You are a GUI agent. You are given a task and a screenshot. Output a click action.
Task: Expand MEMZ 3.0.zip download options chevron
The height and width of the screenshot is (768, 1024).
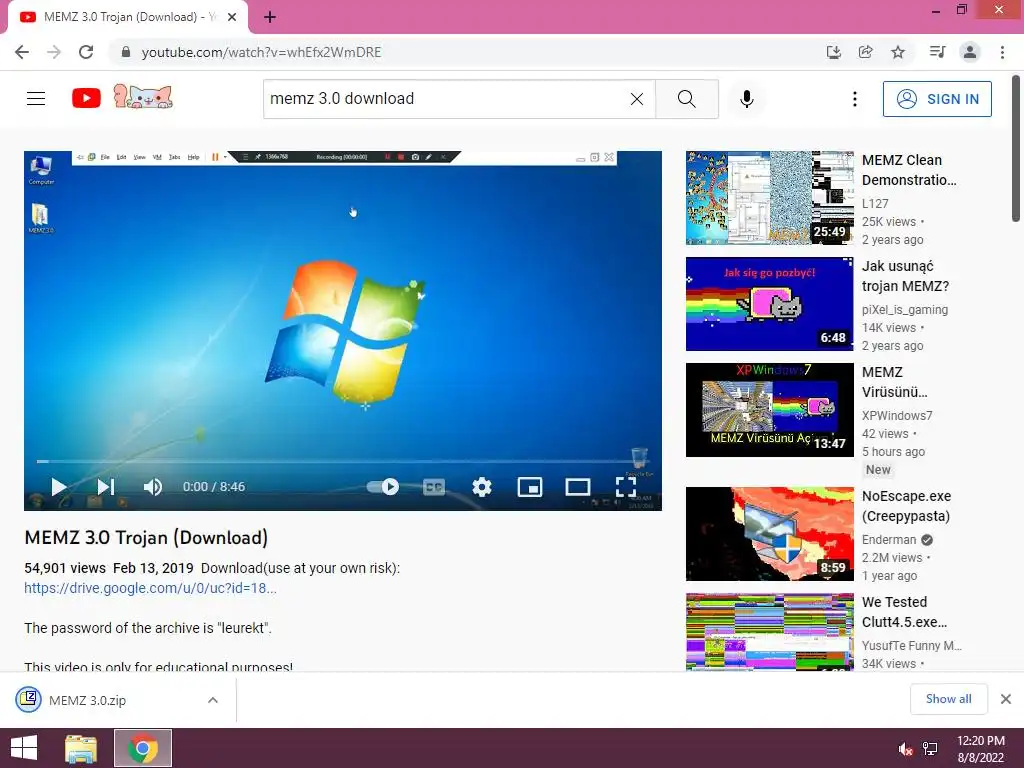[x=213, y=700]
